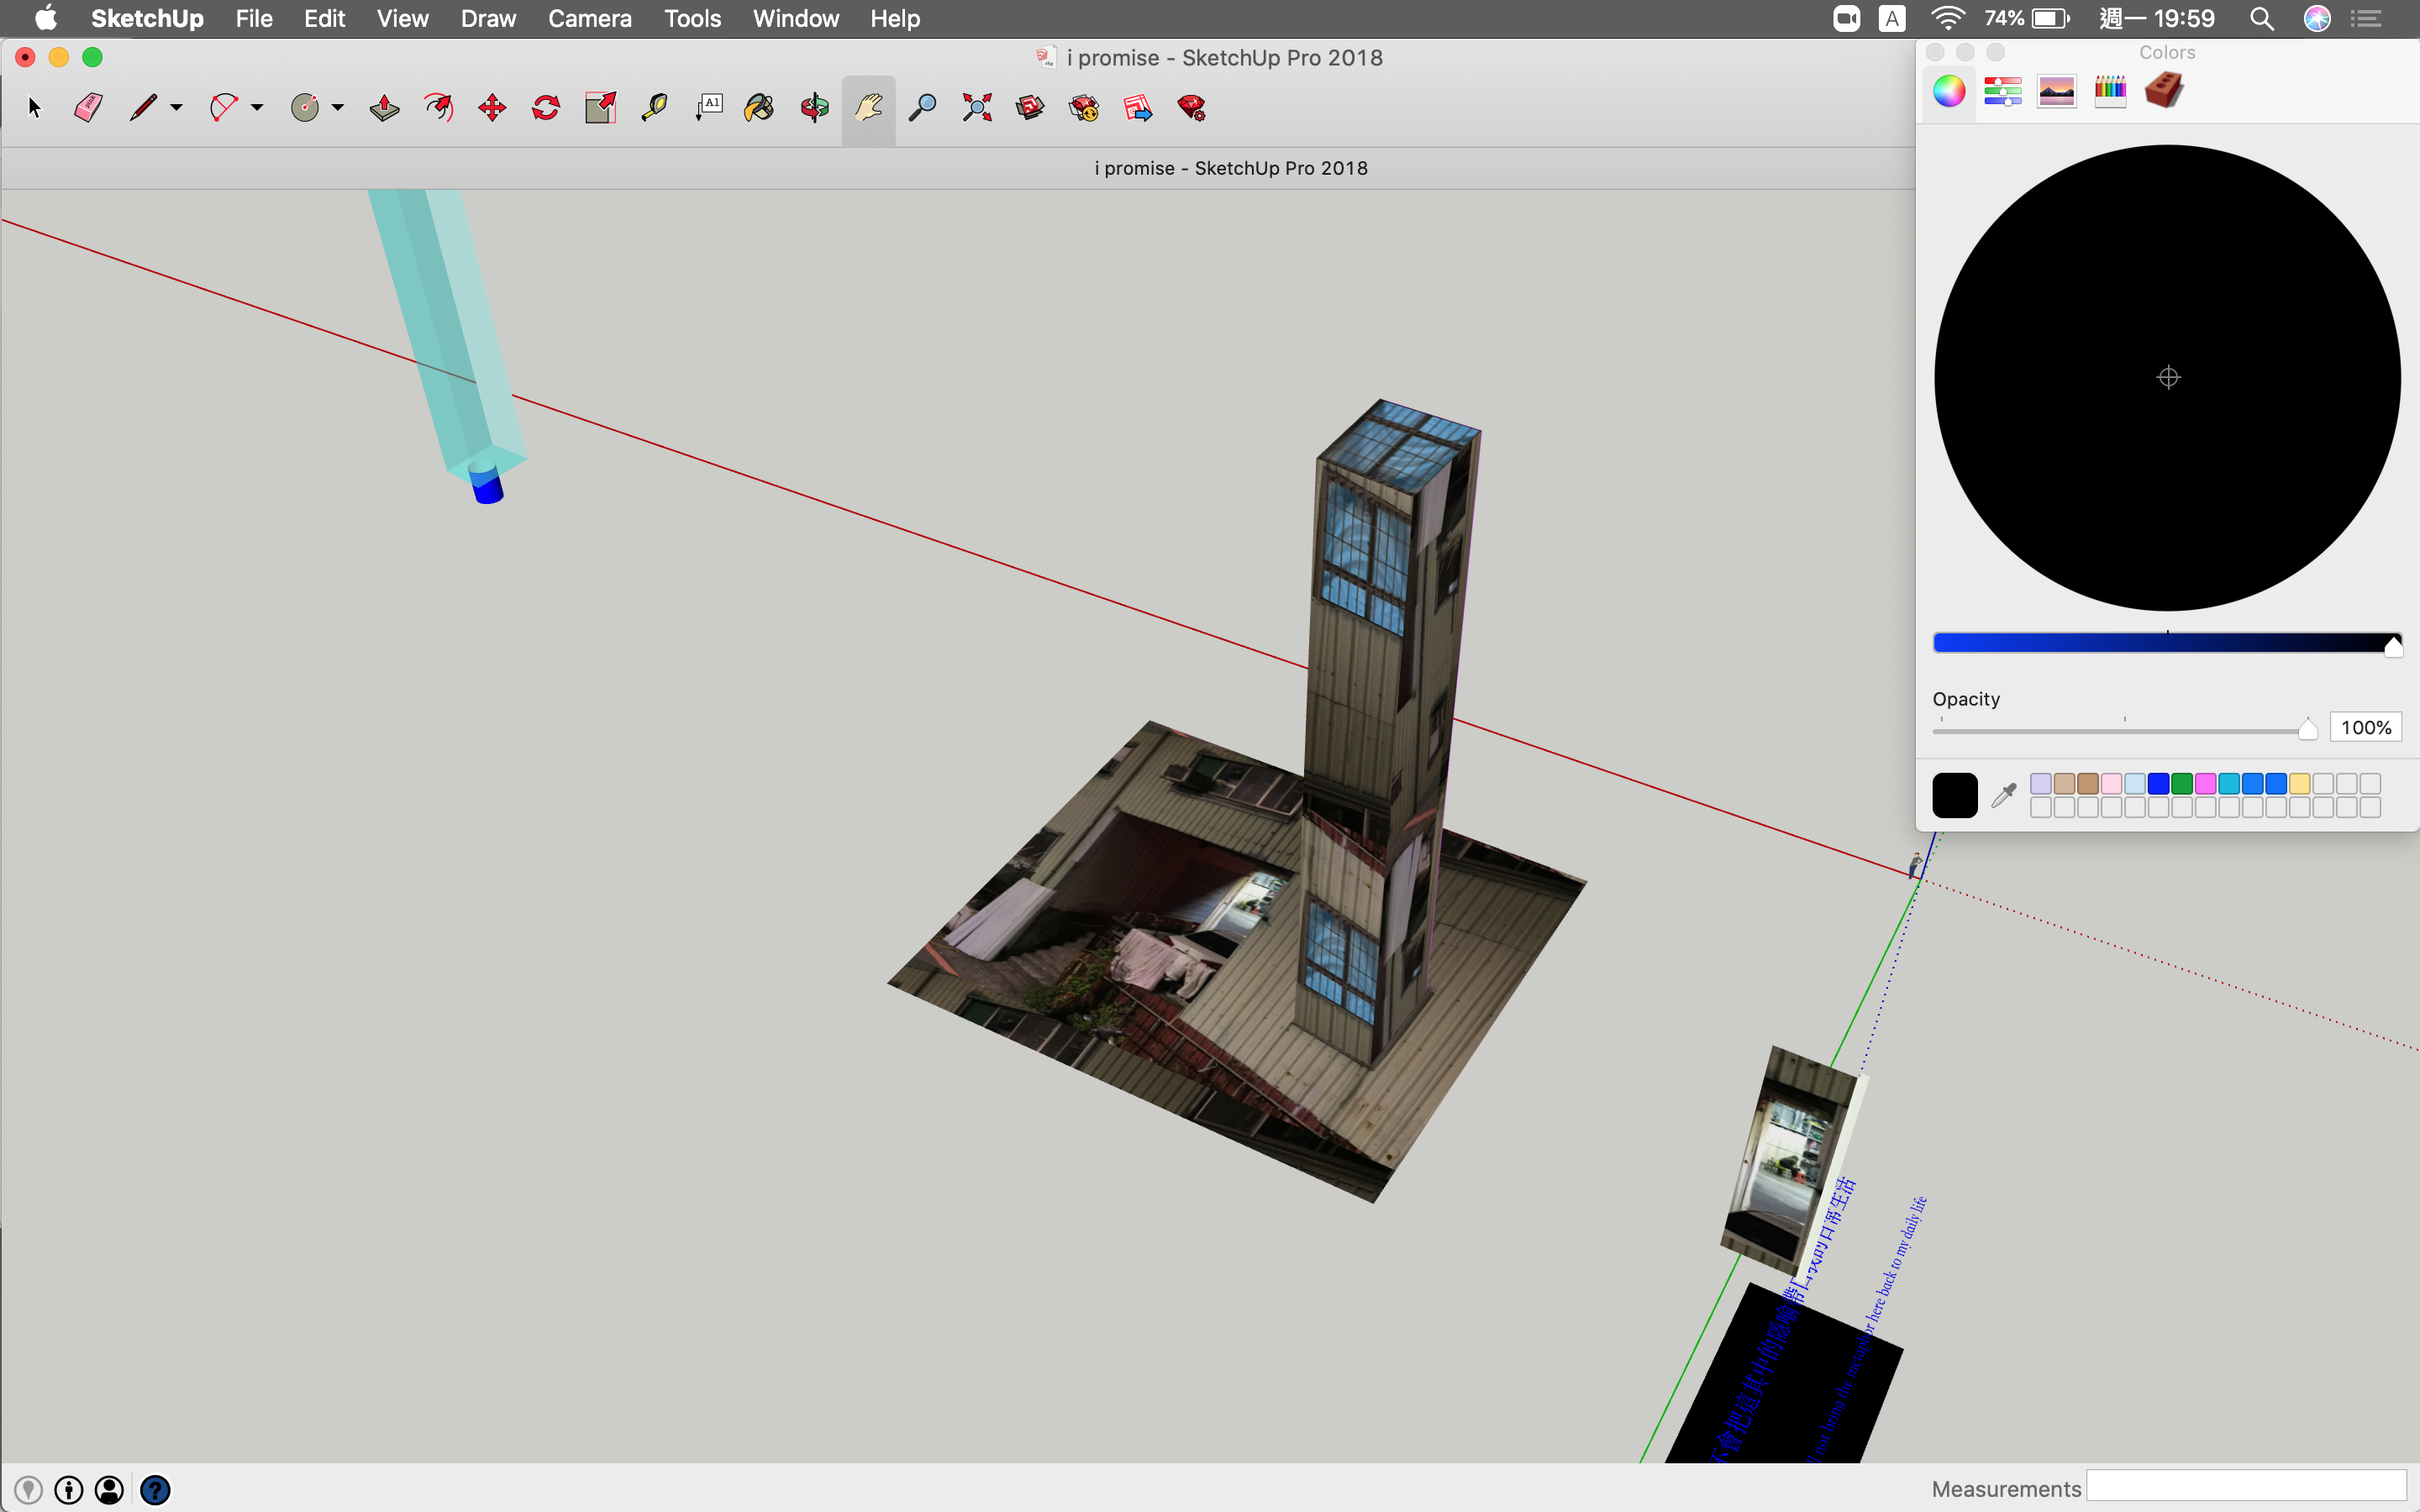Switch to the color sliders picker mode
The image size is (2420, 1512).
(2003, 91)
